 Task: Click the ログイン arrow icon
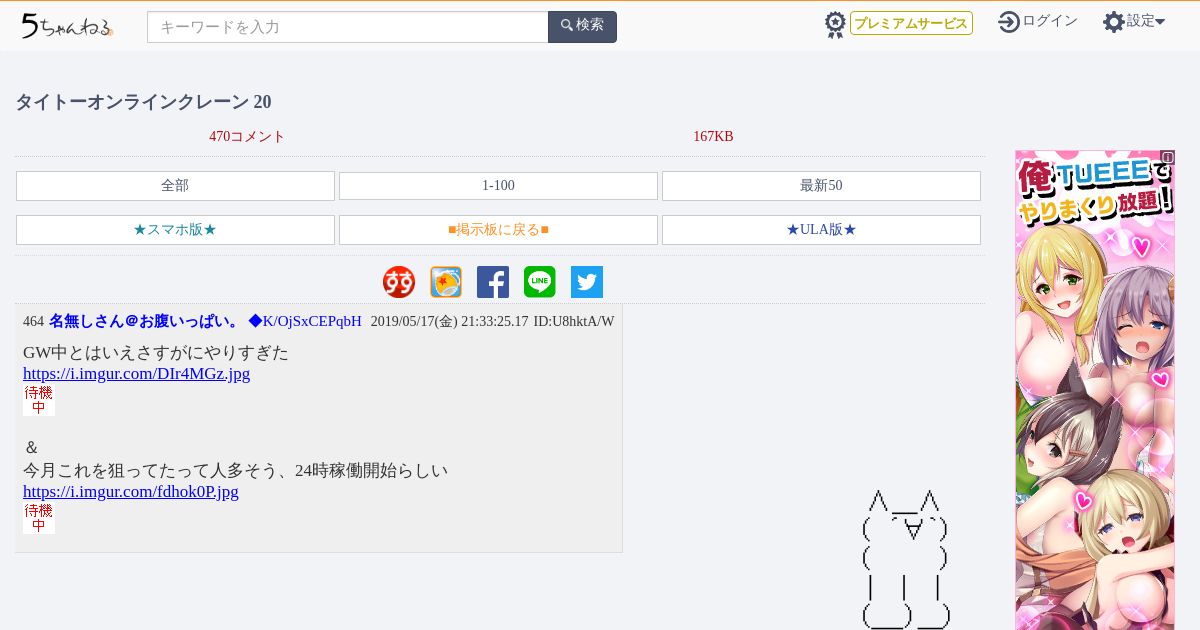(x=1009, y=21)
